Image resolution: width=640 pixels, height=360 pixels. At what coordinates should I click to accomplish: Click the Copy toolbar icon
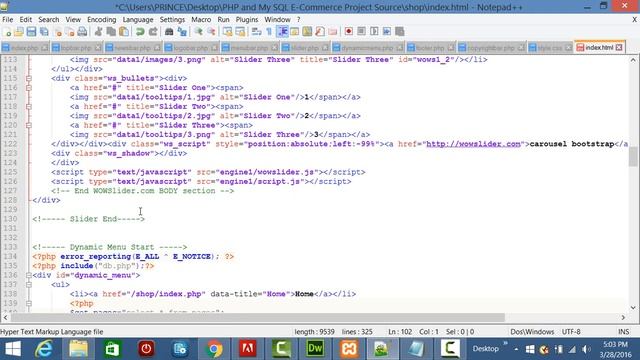pos(111,31)
